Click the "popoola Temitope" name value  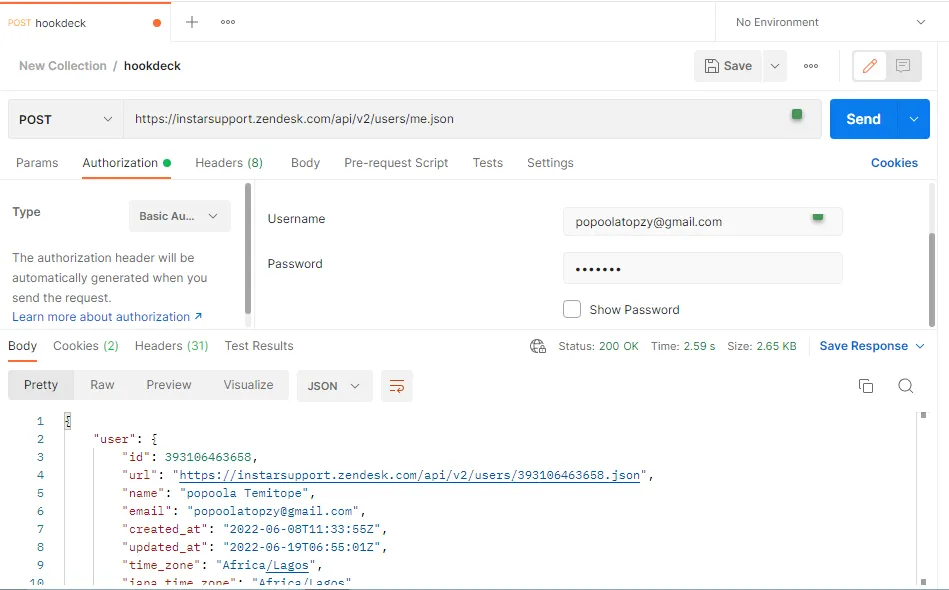point(244,493)
